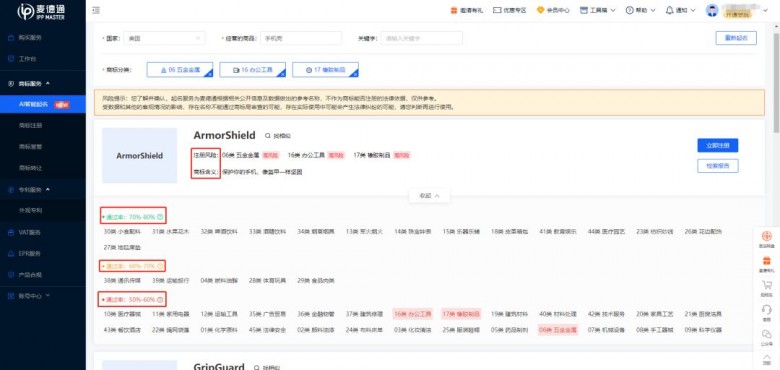Click the user avatar in the header

[712, 10]
